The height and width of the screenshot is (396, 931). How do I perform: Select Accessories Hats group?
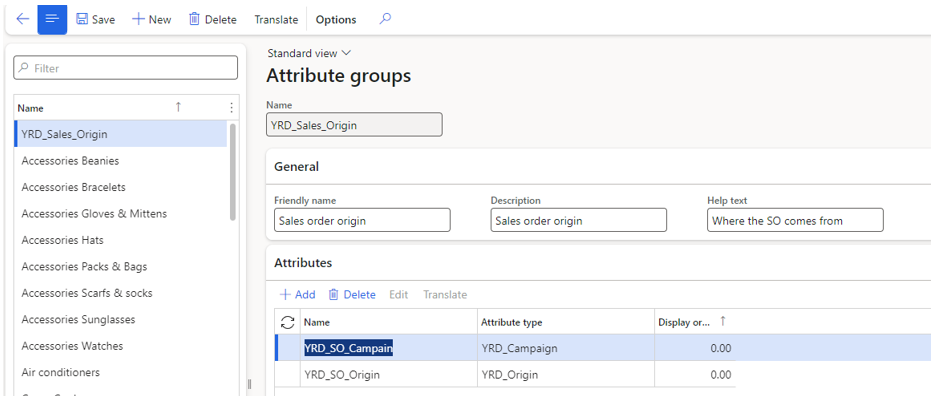click(x=121, y=240)
